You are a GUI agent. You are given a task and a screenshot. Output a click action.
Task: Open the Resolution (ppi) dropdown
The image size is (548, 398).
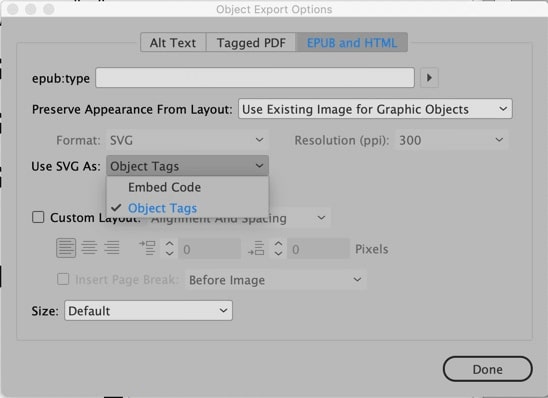[x=452, y=140]
